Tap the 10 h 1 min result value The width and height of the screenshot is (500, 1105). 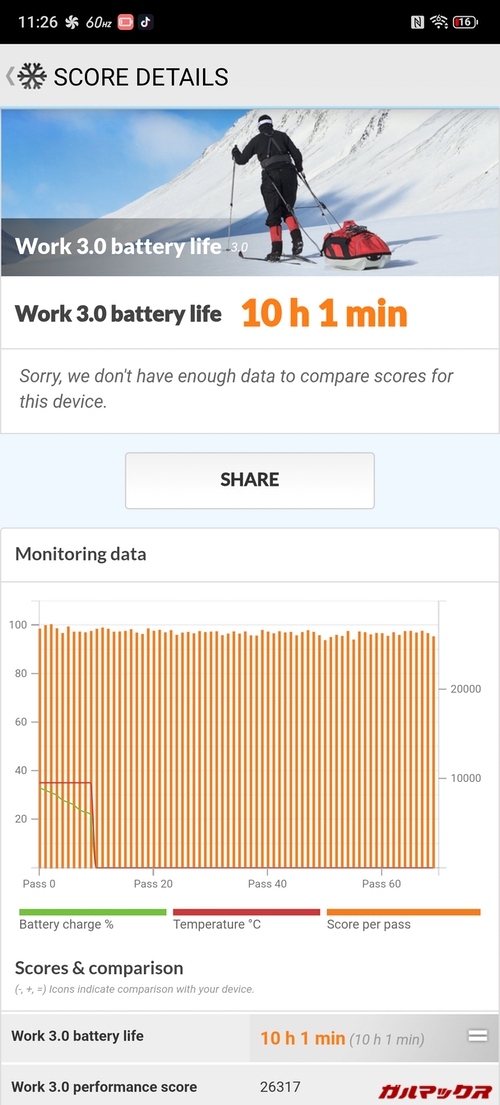coord(325,314)
